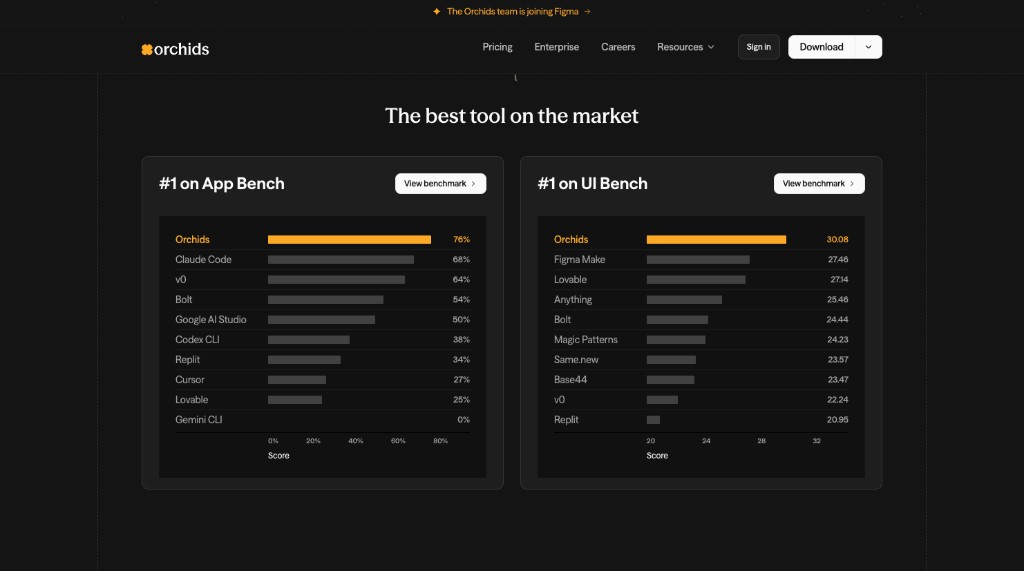Viewport: 1024px width, 571px height.
Task: Click the Magic Patterns label
Action: click(x=585, y=340)
